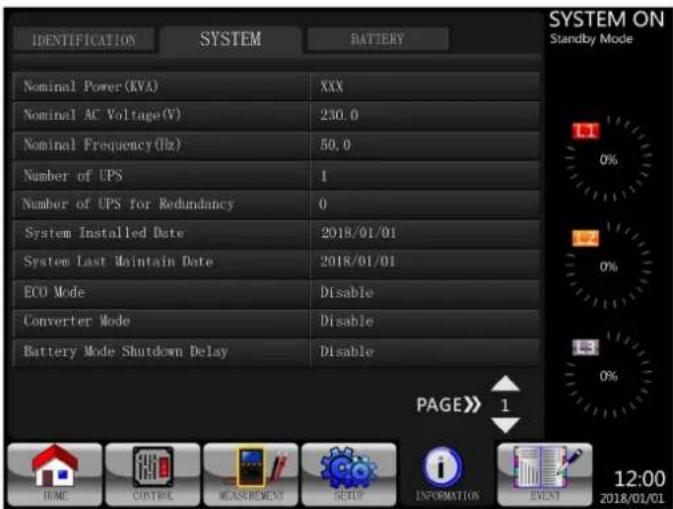
Task: Select the System Last Maintain Date label
Action: click(x=118, y=261)
